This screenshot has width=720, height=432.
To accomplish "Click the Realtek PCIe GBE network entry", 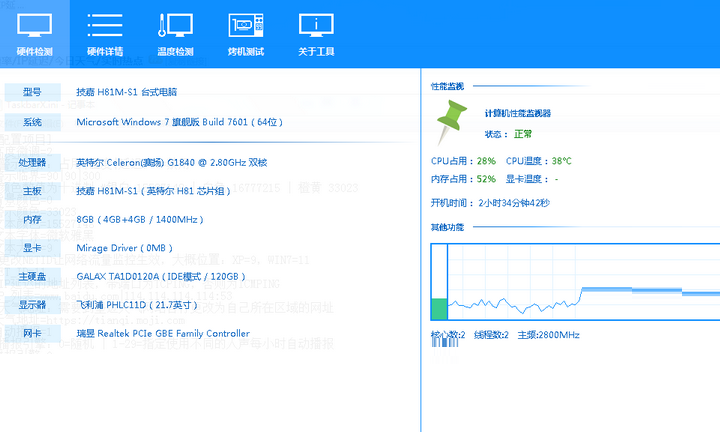I will pos(163,334).
